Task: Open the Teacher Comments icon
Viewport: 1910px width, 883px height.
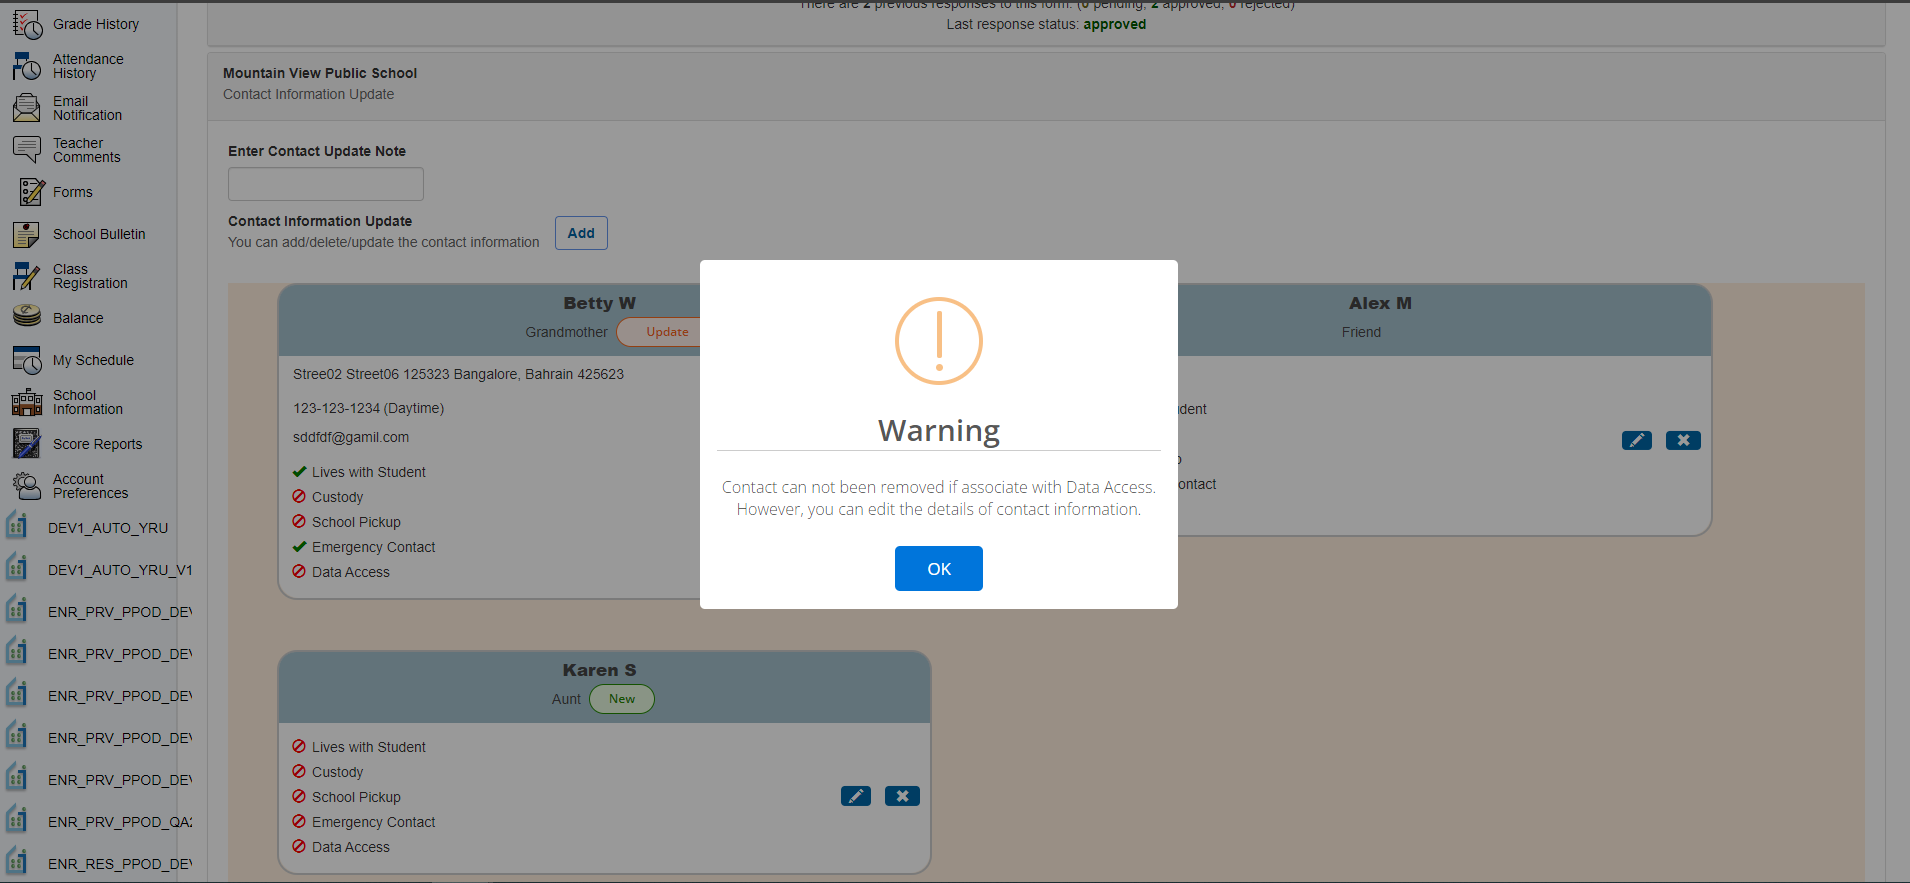Action: (27, 150)
